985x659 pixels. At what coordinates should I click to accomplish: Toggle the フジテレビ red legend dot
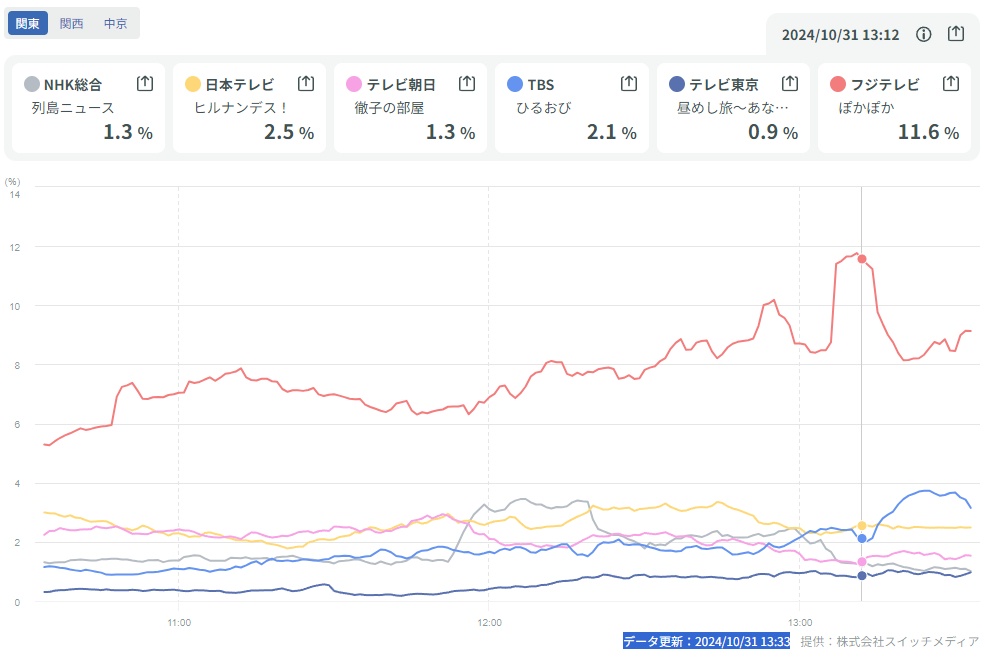[x=838, y=84]
